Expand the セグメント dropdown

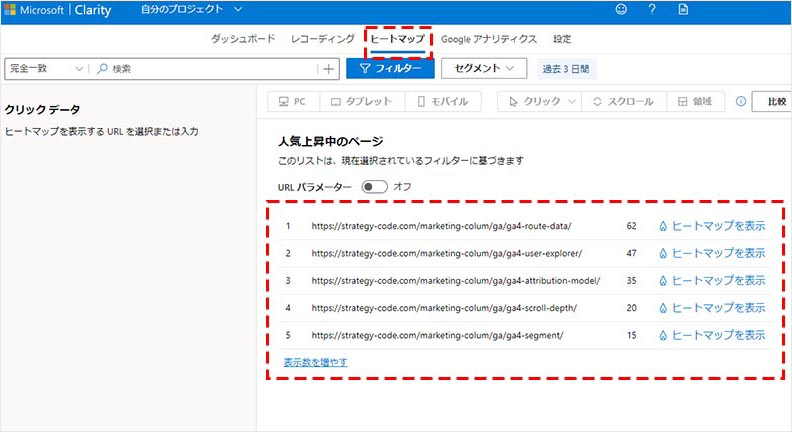(483, 69)
